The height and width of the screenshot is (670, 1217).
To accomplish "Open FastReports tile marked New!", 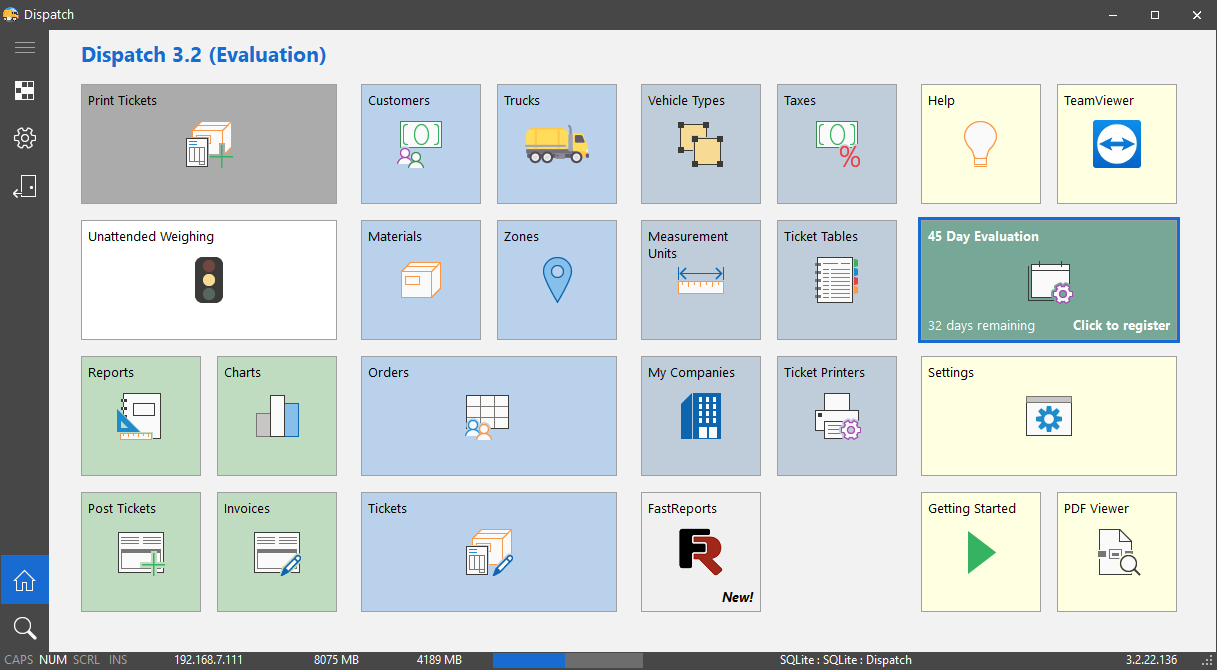I will (x=700, y=552).
